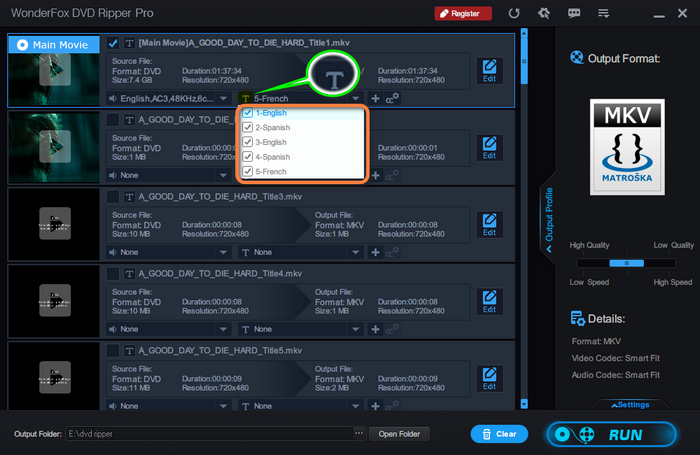Open audio None dropdown for Title3
This screenshot has width=700, height=455.
point(223,252)
